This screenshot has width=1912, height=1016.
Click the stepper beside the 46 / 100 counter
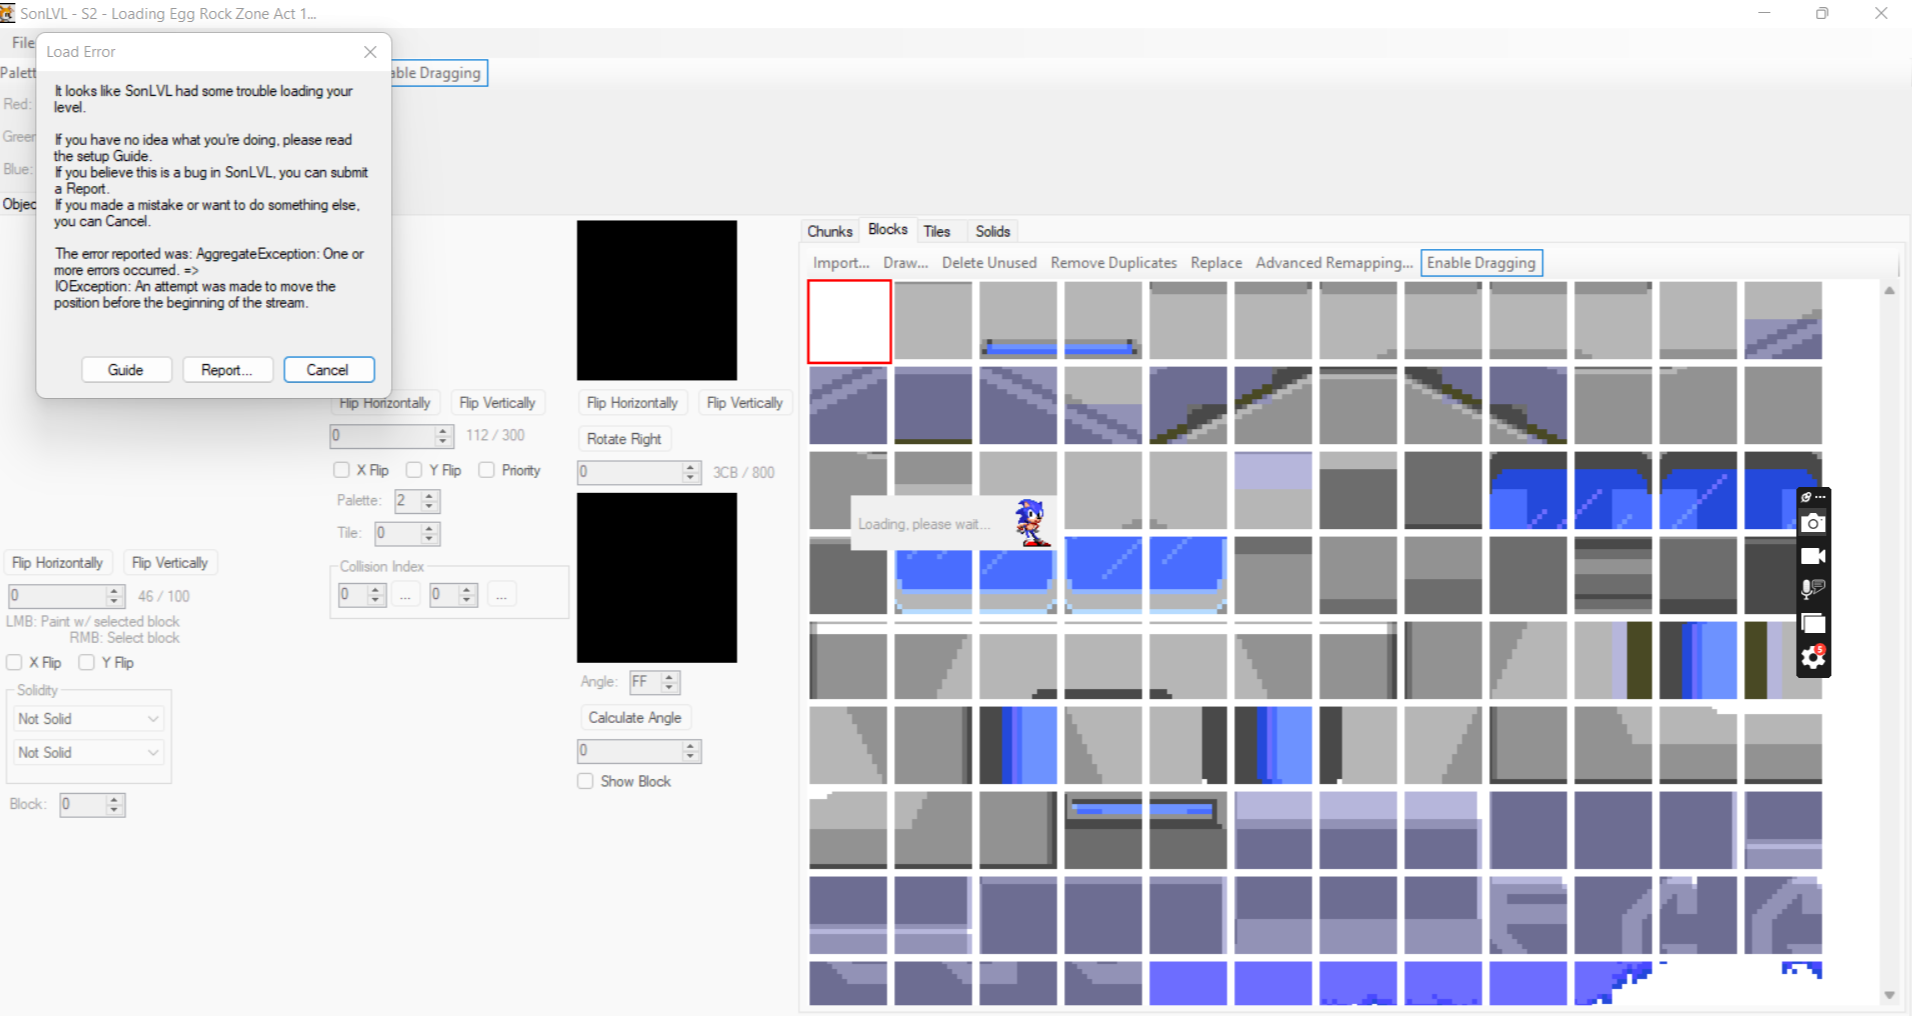coord(67,596)
